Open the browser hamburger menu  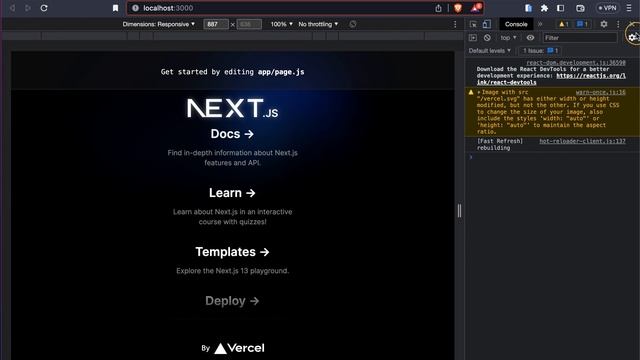(x=629, y=8)
